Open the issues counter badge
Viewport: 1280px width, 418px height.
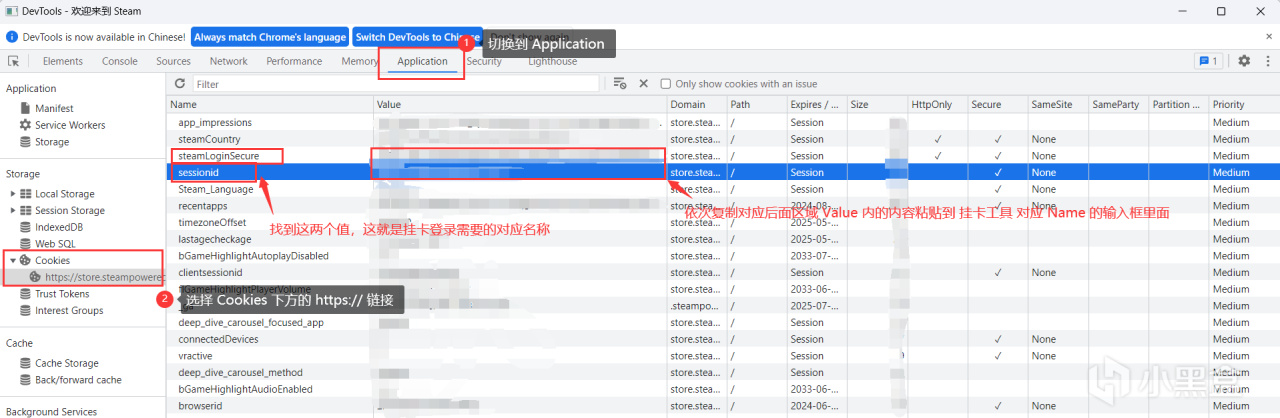pyautogui.click(x=1208, y=61)
